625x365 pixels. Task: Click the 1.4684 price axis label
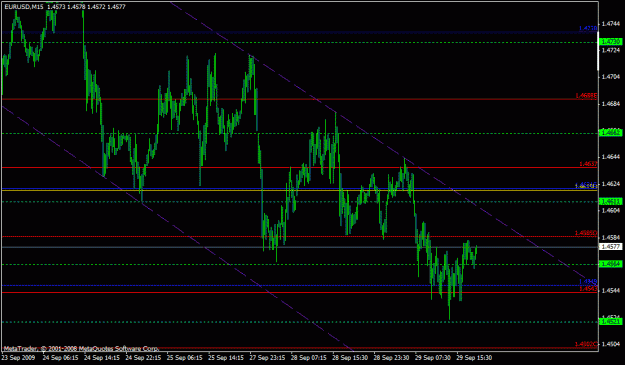coord(611,104)
